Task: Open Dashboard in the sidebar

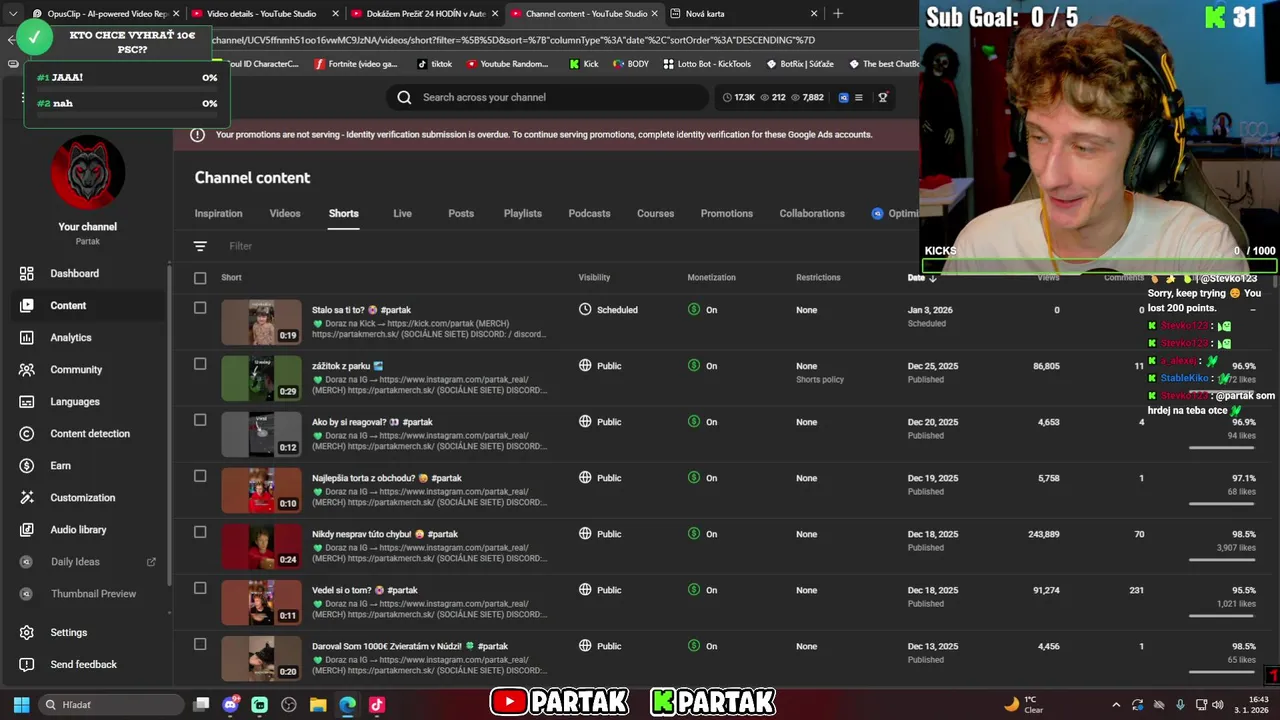Action: (x=75, y=273)
